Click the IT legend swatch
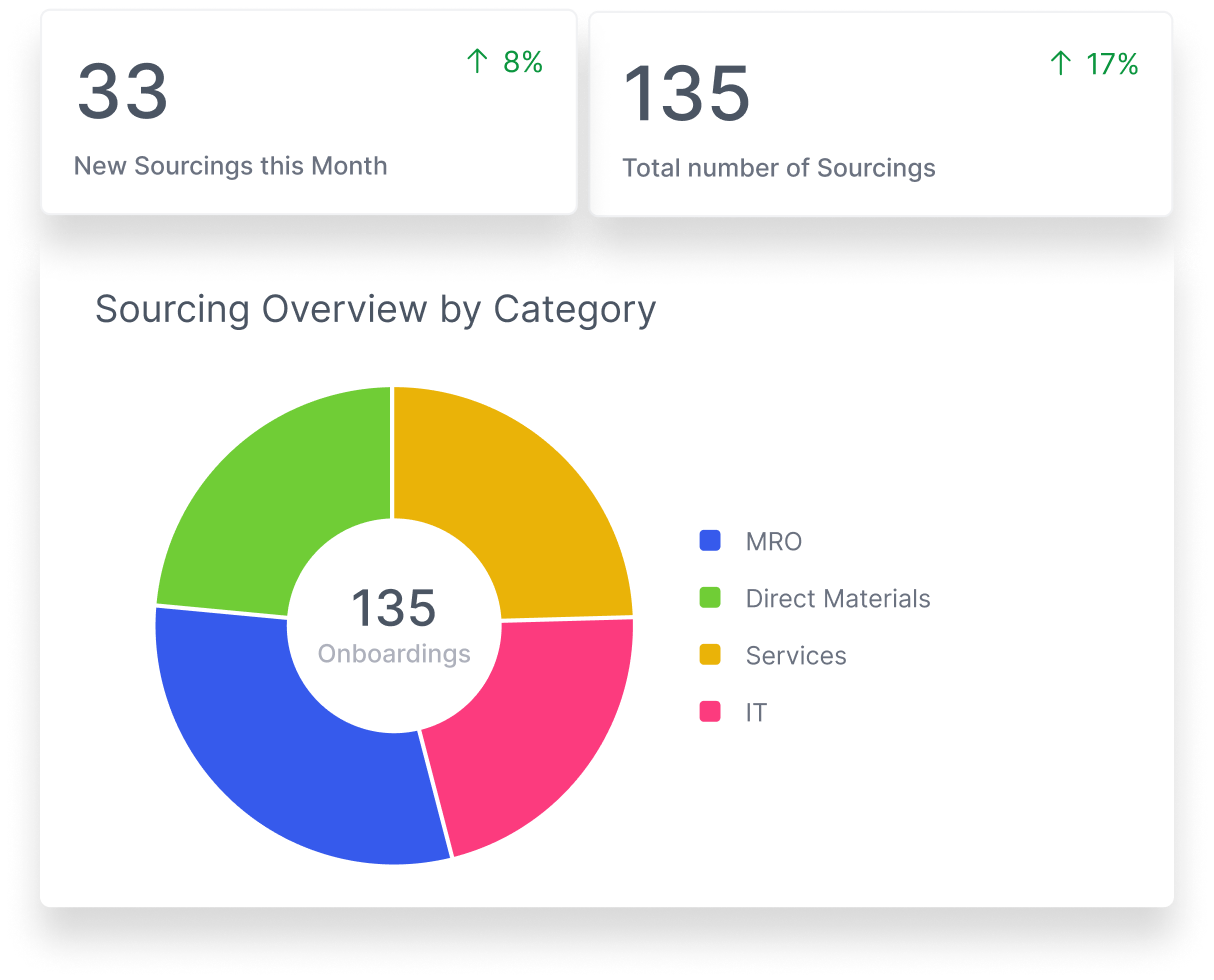This screenshot has height=980, width=1214. 709,712
